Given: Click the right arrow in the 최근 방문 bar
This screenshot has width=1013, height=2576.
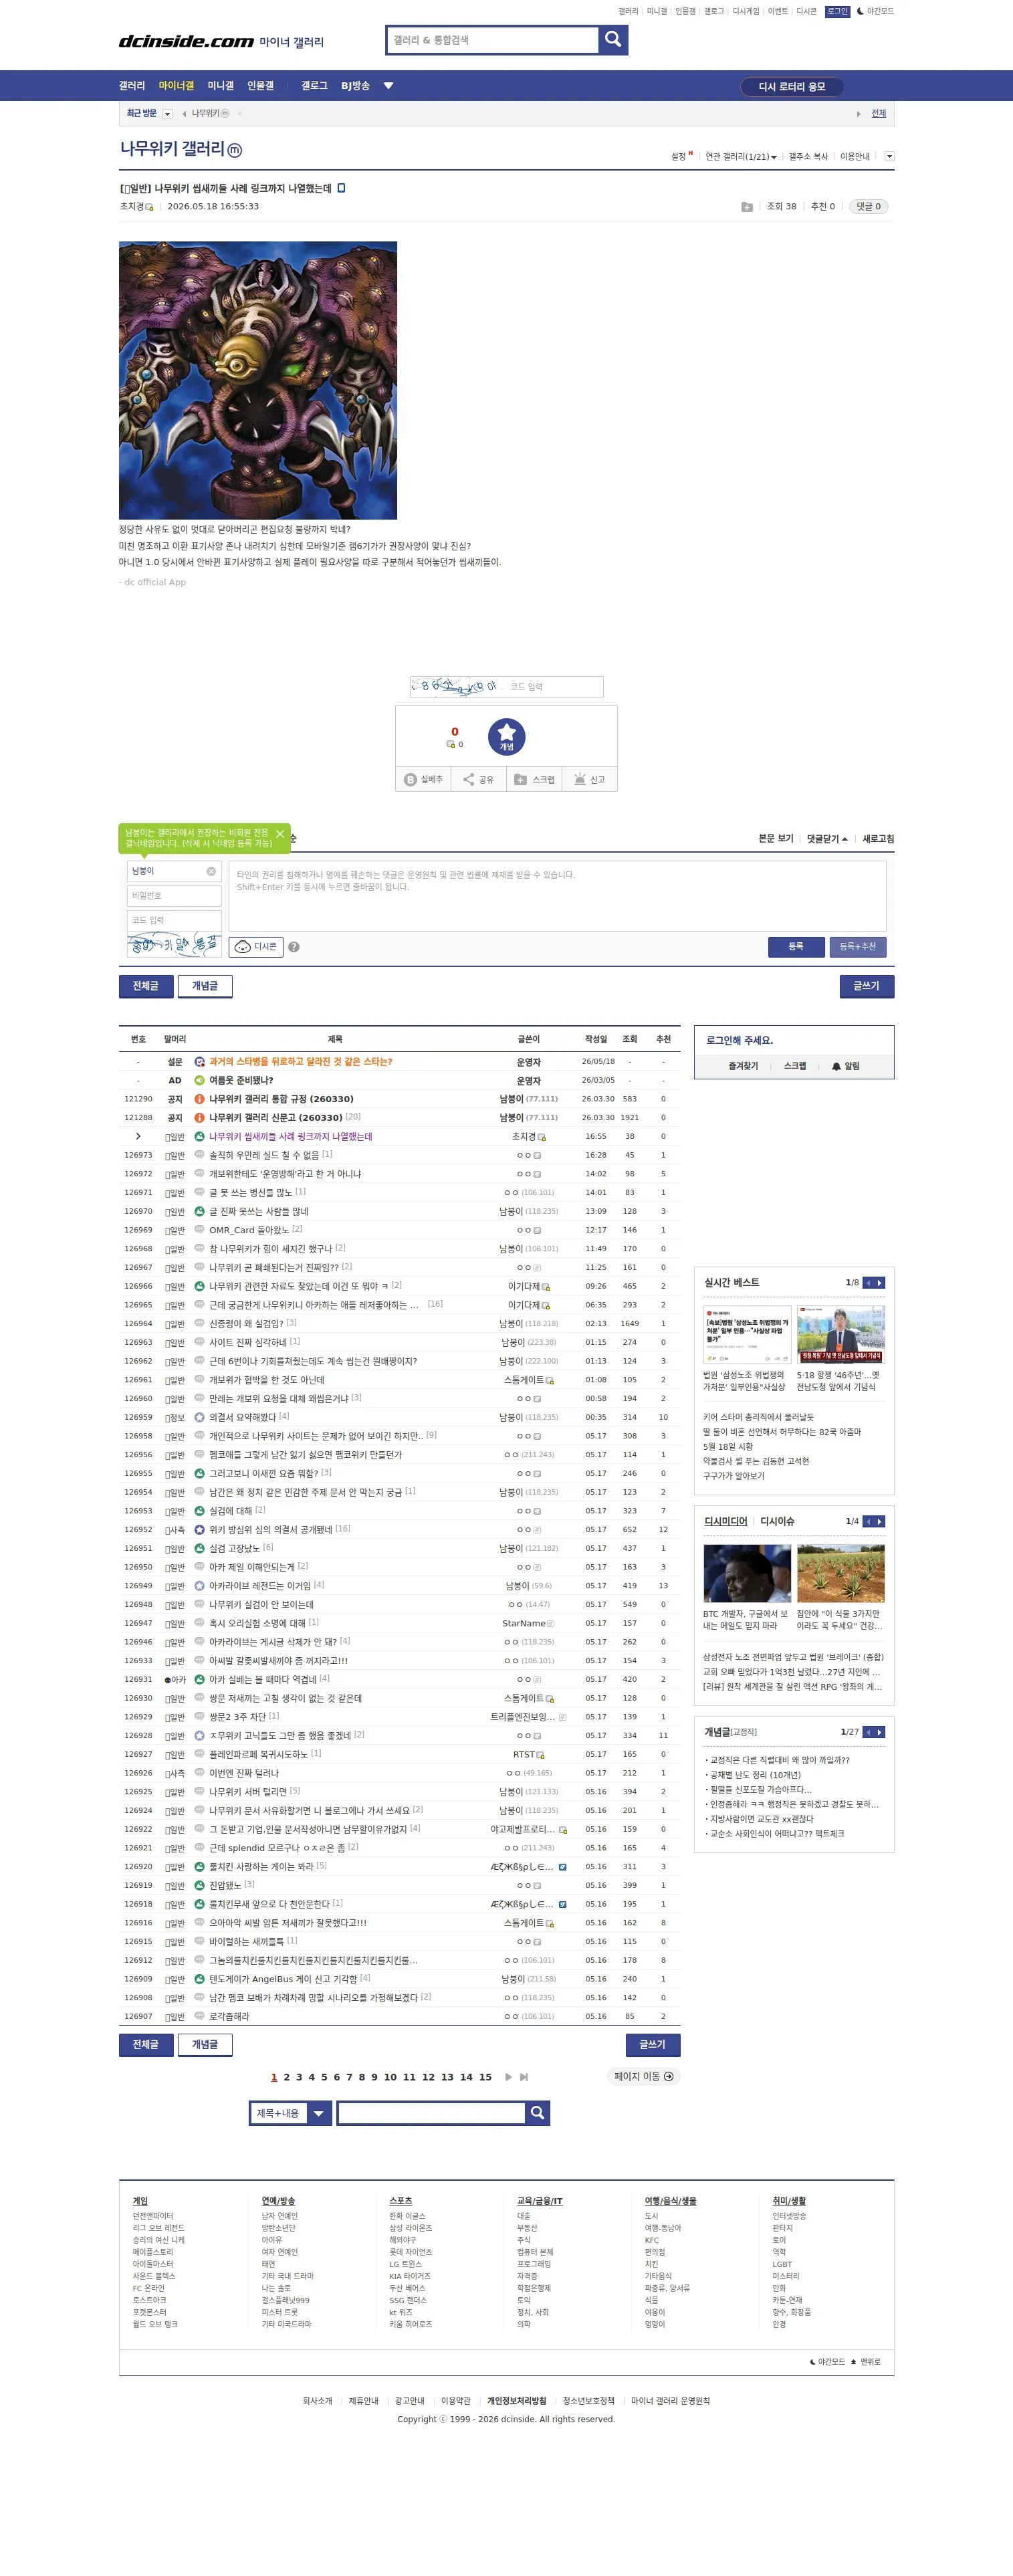Looking at the screenshot, I should pyautogui.click(x=858, y=114).
